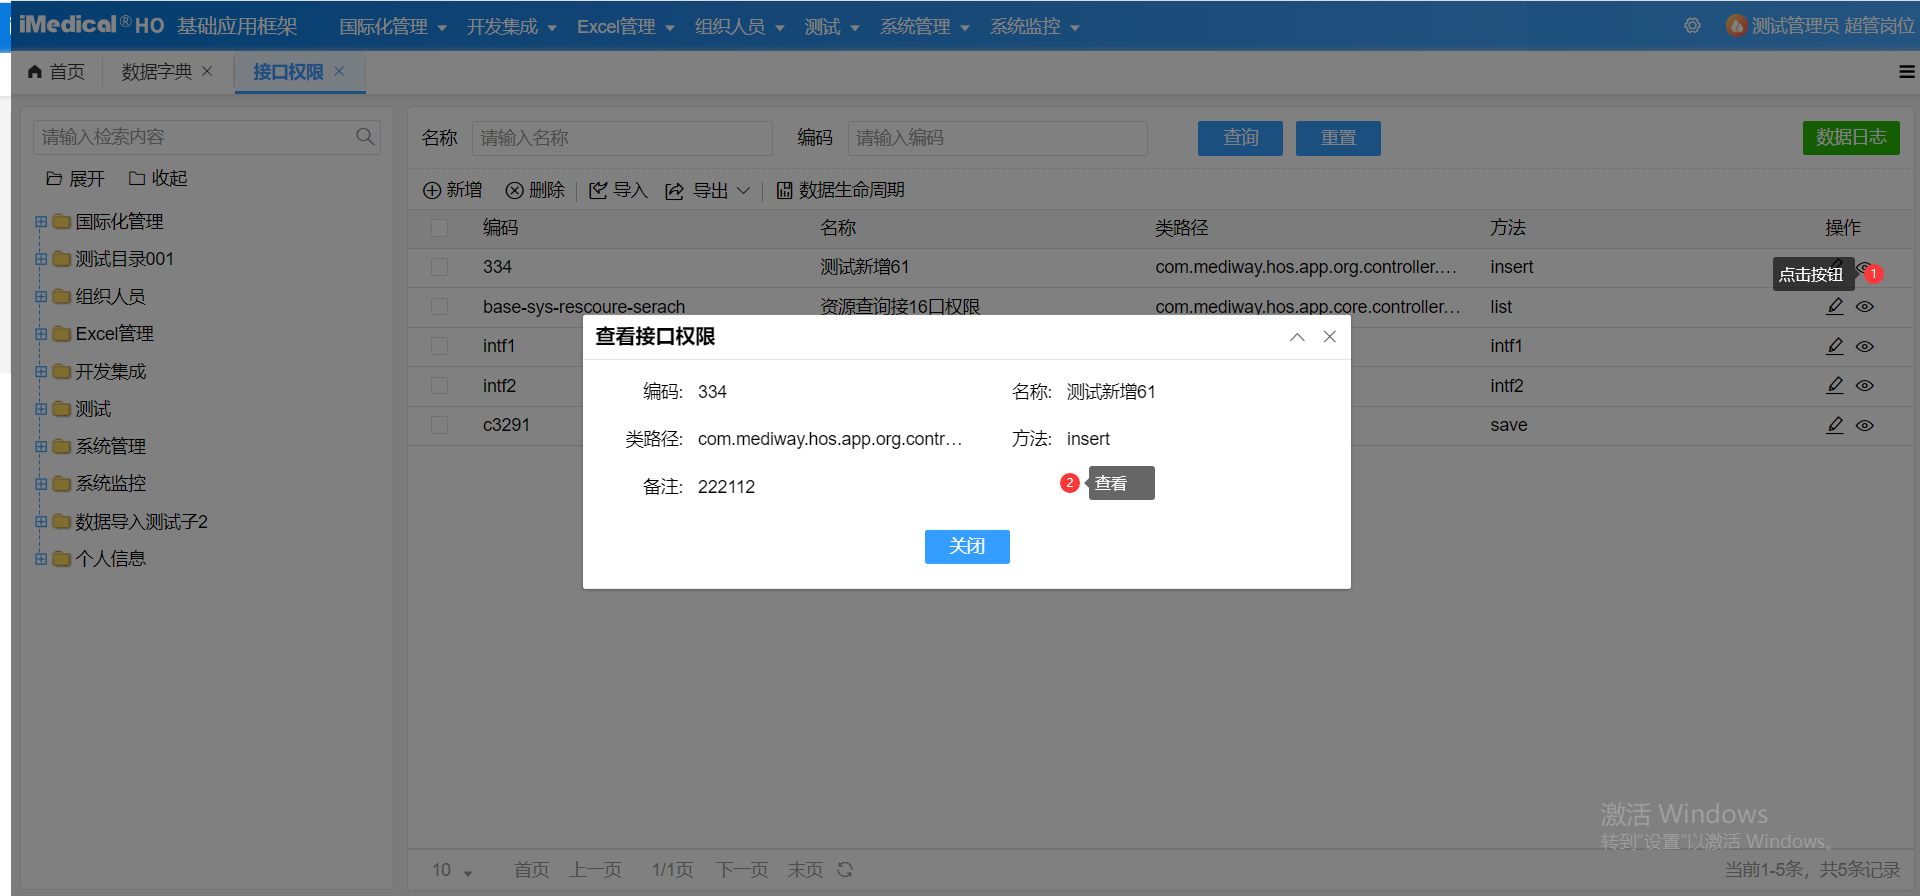Click the user avatar icon beside 测试管理员
This screenshot has height=896, width=1920.
tap(1737, 26)
